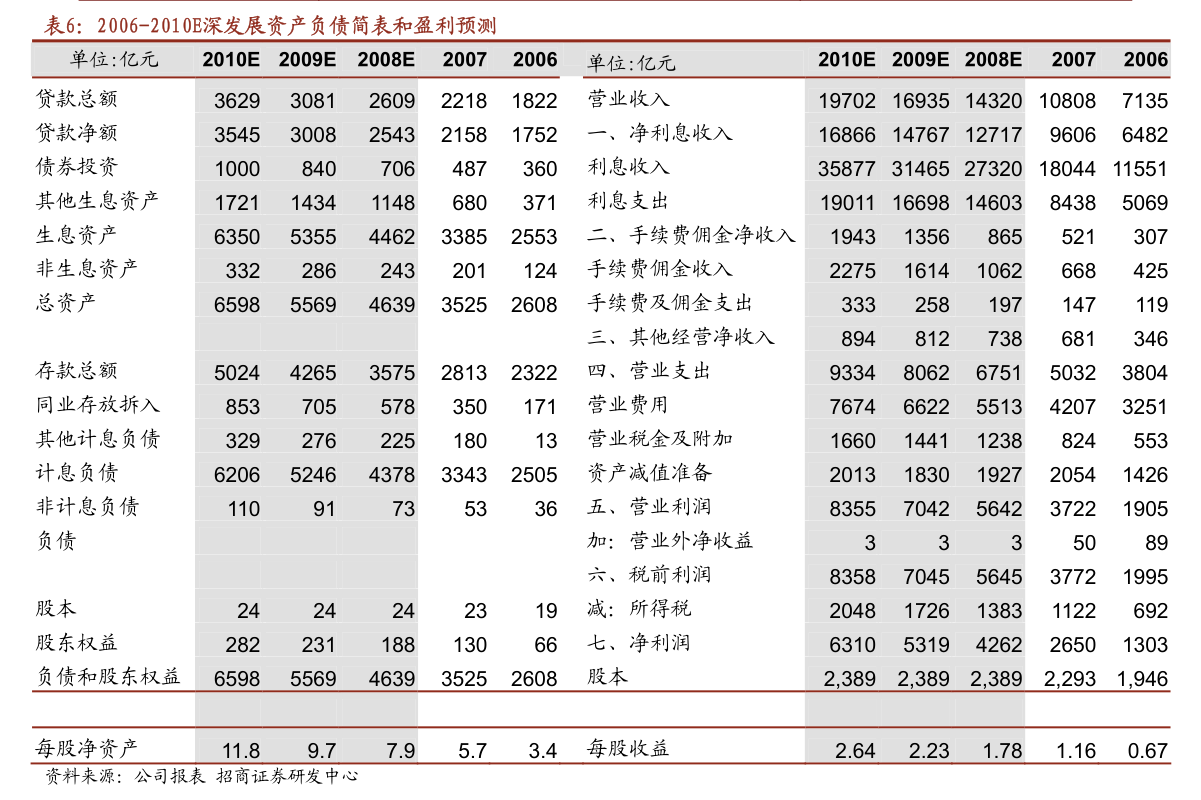Click the red table title mentioning 2006-2010E
1201x800 pixels.
pyautogui.click(x=270, y=24)
